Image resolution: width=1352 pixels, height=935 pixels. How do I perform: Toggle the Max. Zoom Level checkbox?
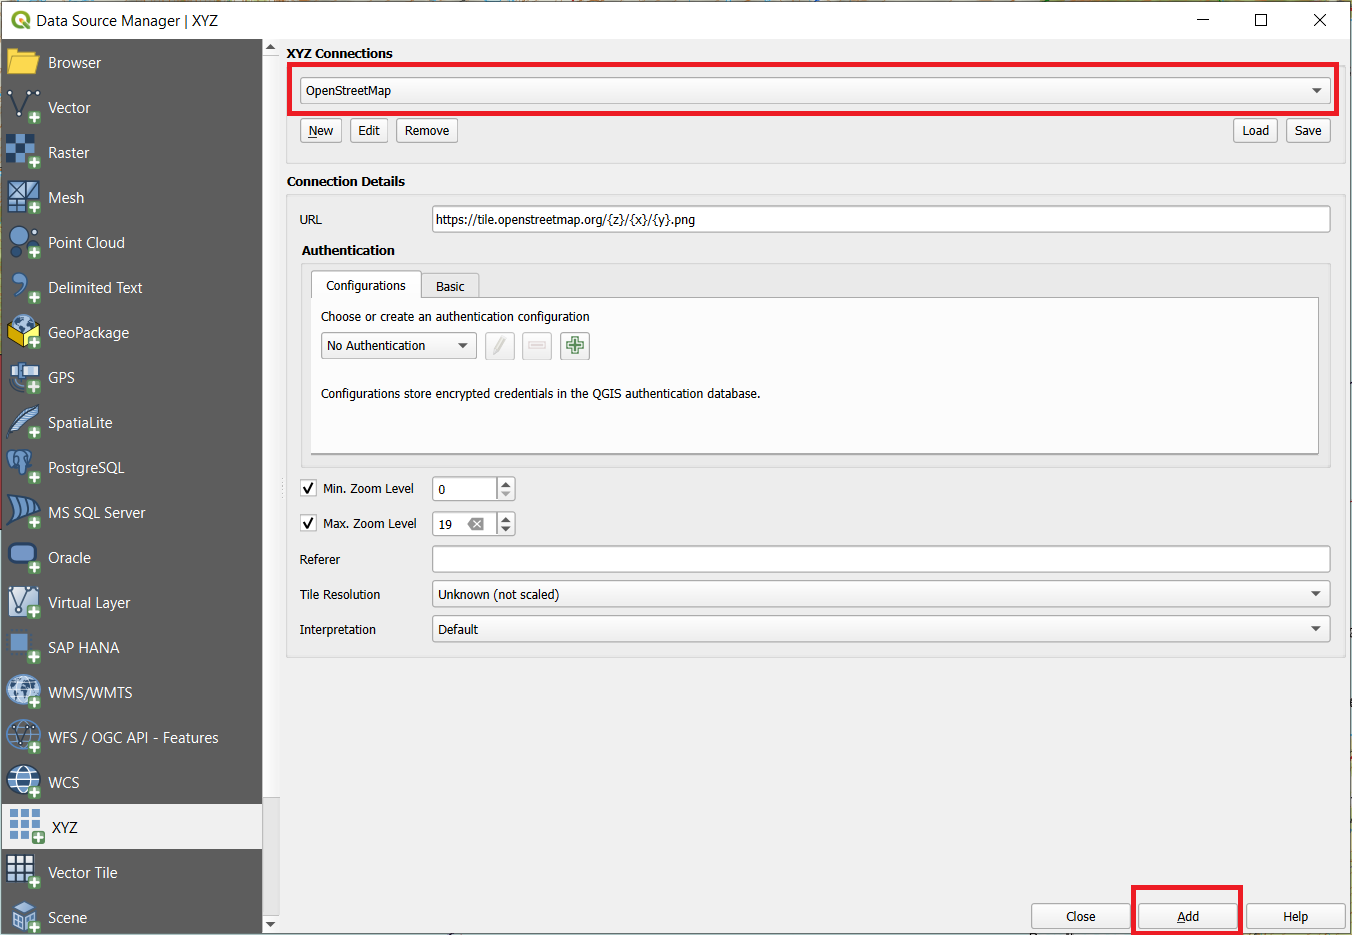pyautogui.click(x=308, y=523)
